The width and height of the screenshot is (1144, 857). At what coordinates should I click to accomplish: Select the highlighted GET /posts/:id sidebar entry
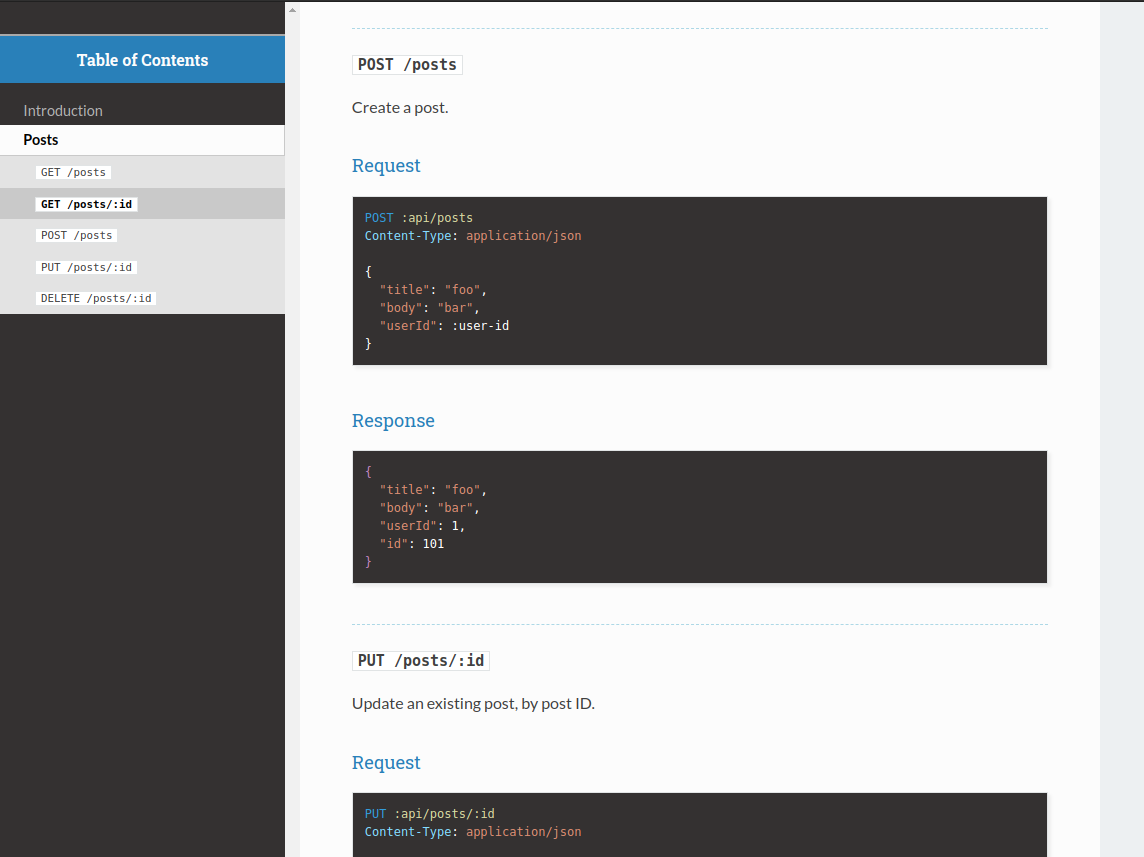86,204
